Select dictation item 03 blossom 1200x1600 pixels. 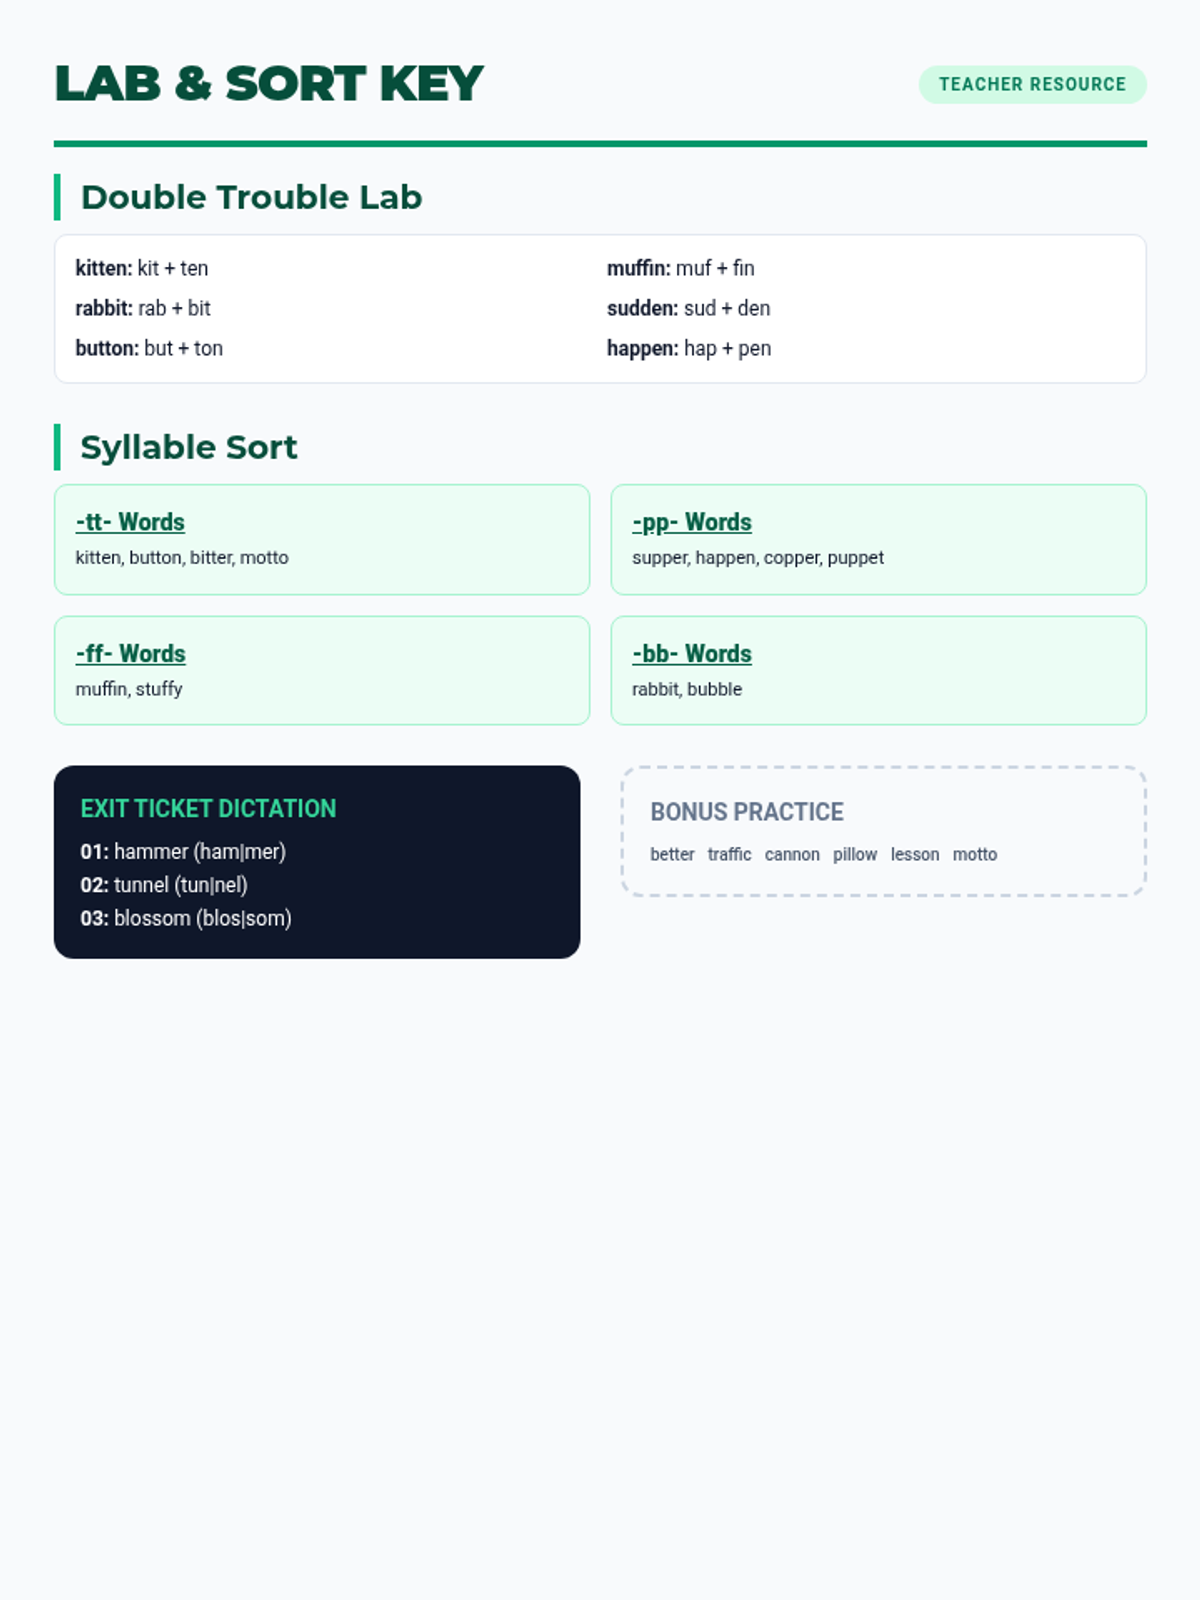[186, 918]
